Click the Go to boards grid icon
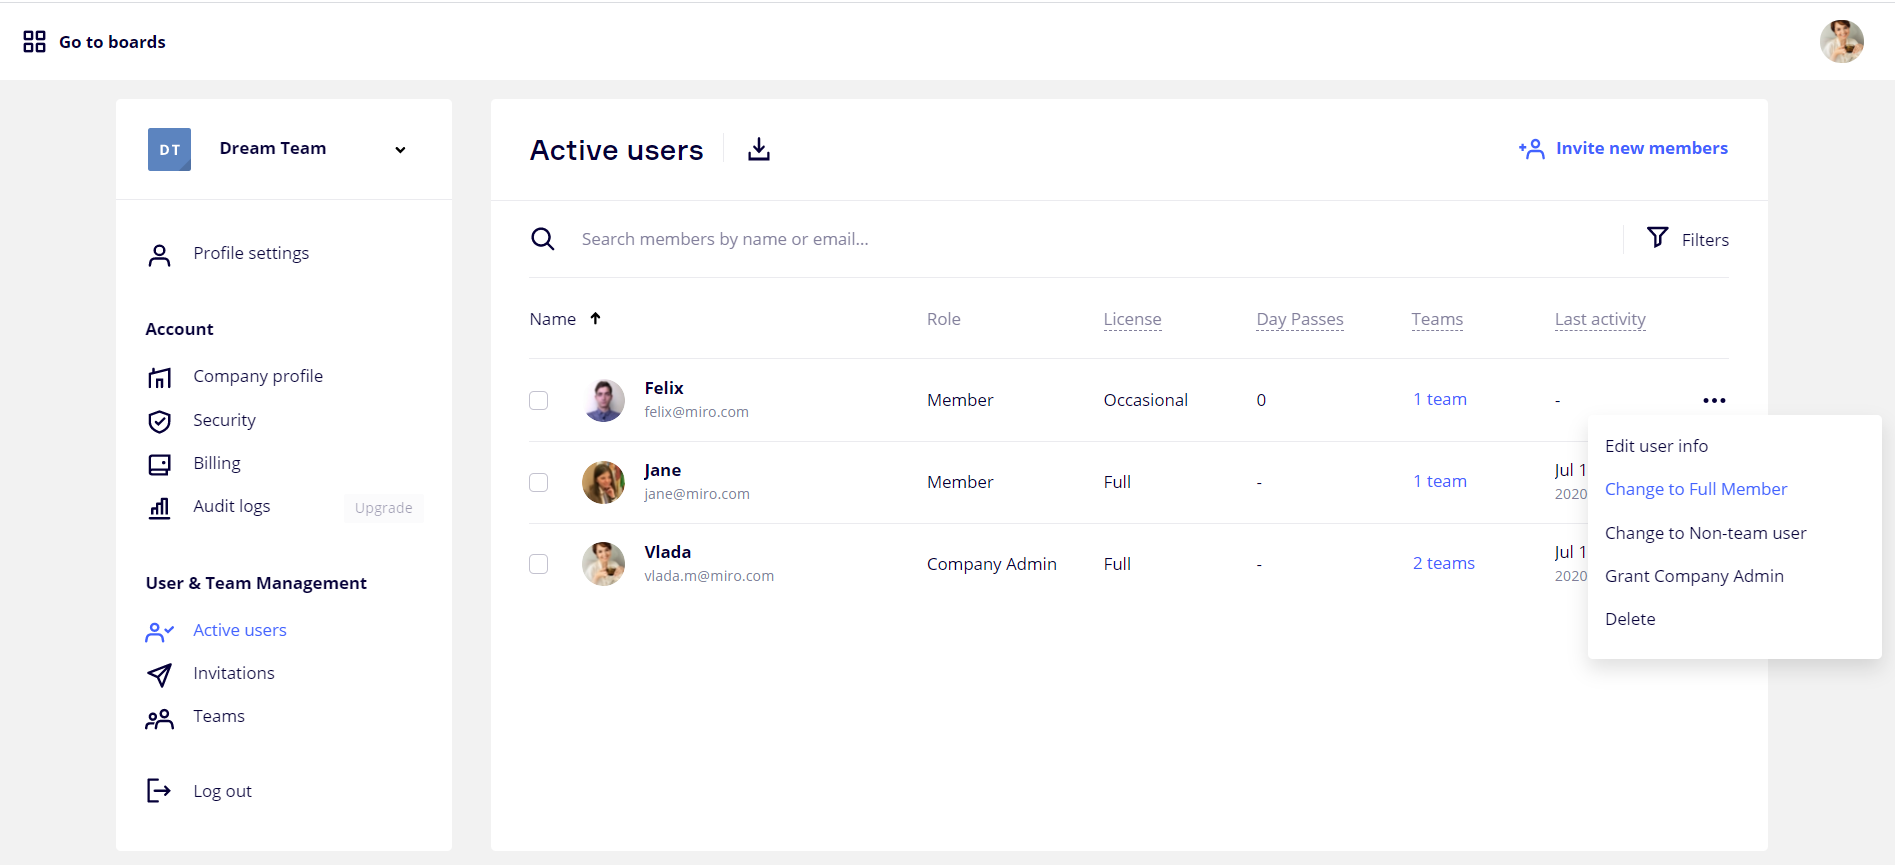Screen dimensions: 1895x865 tap(34, 42)
